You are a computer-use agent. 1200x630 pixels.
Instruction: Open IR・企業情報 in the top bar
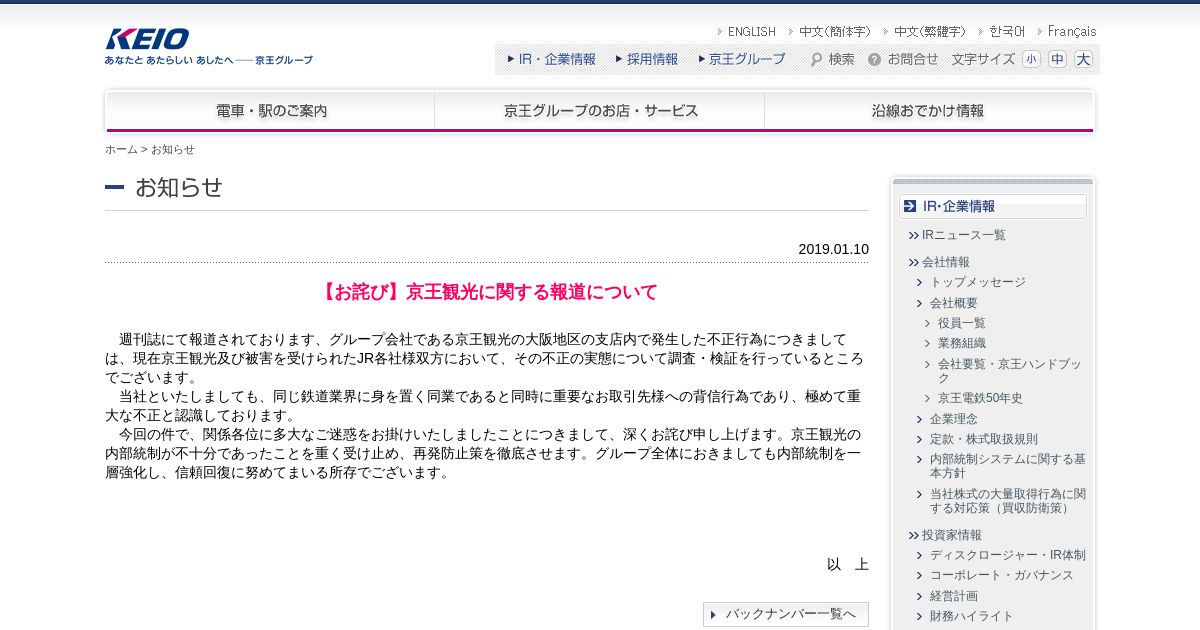557,59
